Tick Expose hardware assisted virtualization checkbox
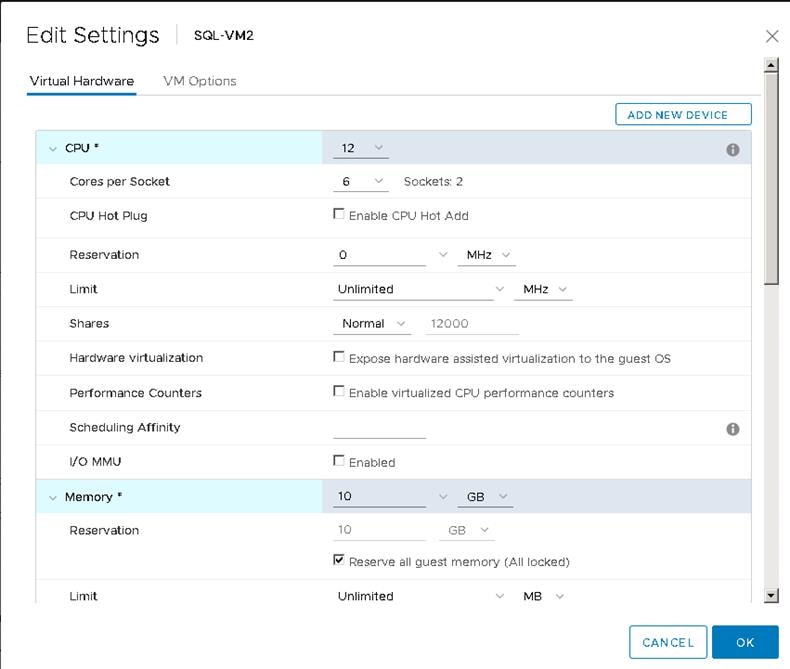790x669 pixels. (x=339, y=357)
